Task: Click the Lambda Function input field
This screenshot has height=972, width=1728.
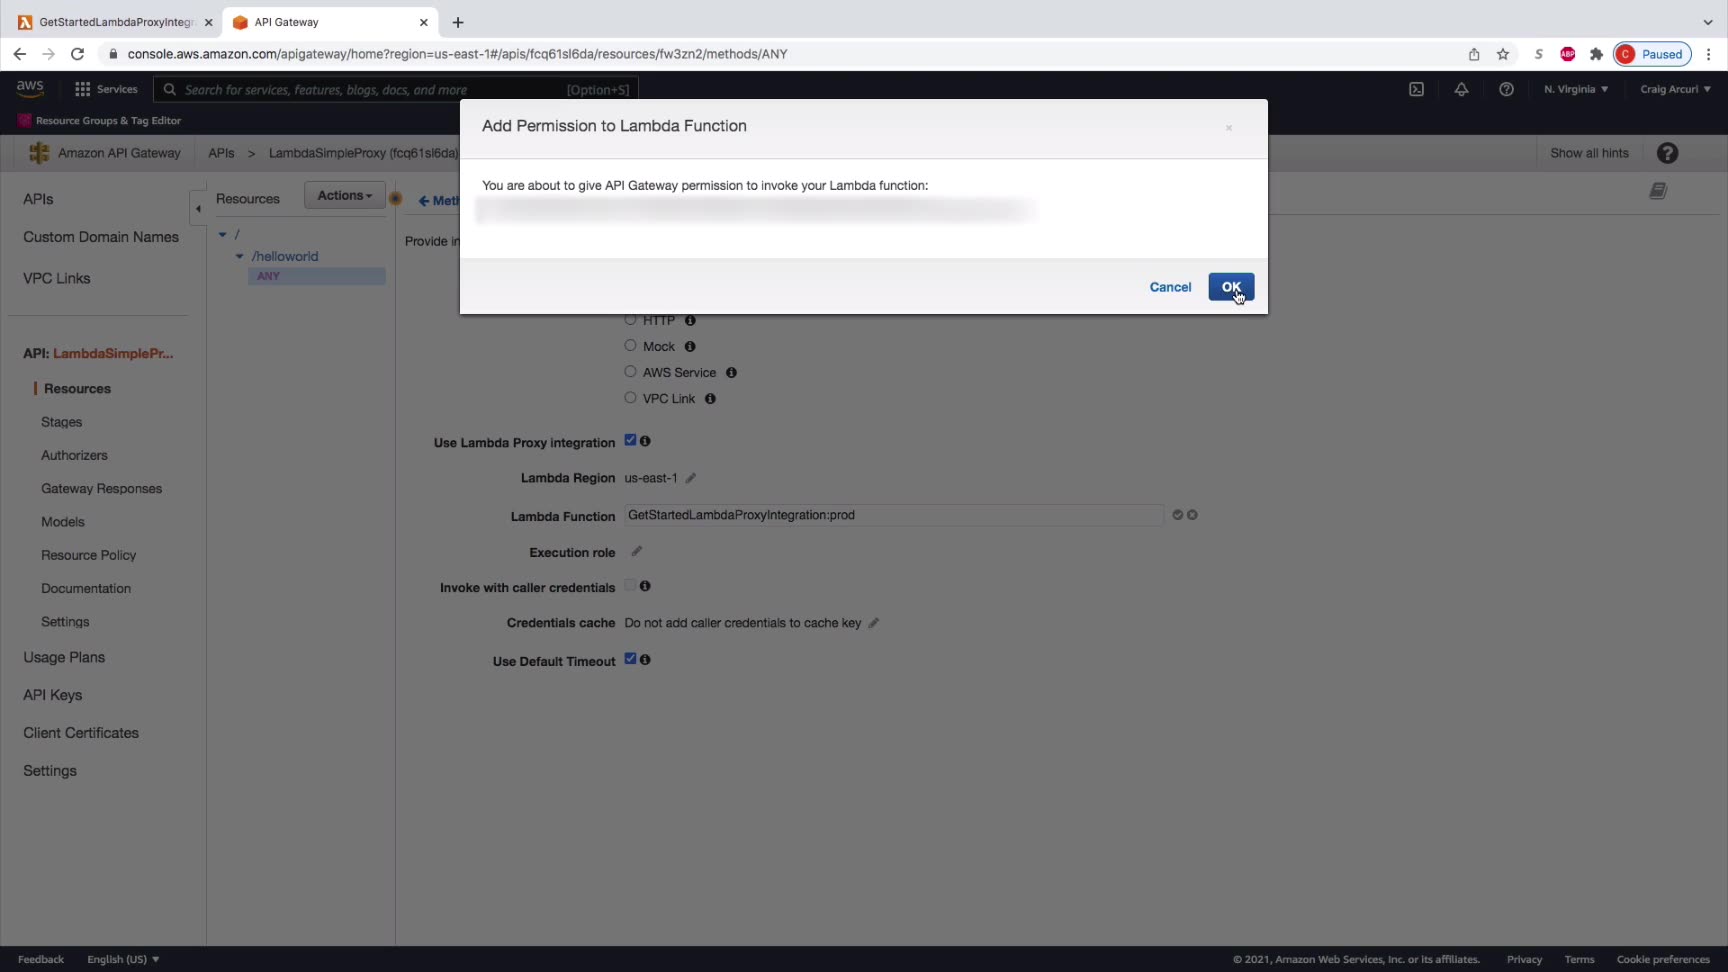Action: [894, 515]
